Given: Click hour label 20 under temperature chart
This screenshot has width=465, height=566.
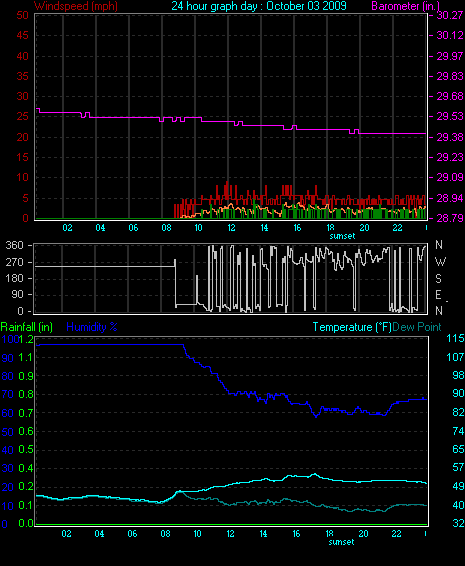Looking at the screenshot, I should coord(363,534).
